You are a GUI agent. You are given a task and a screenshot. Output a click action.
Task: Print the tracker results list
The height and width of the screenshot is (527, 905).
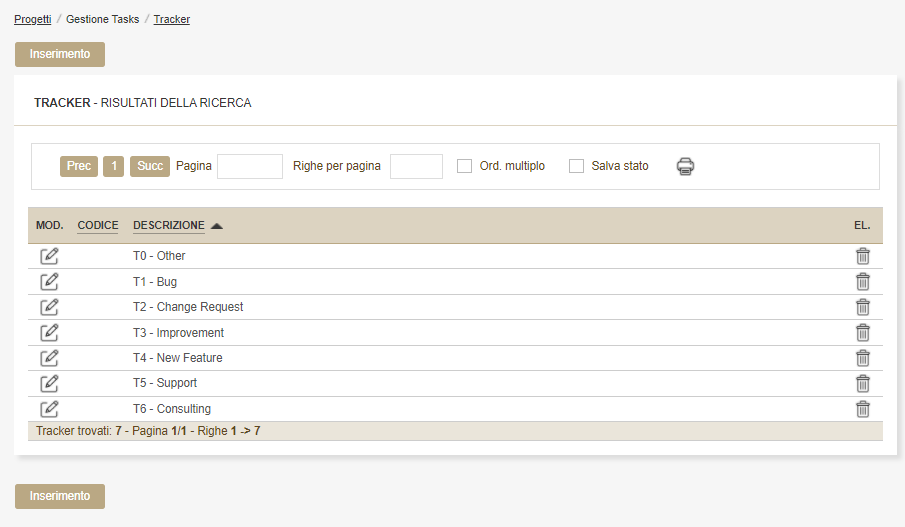(x=685, y=166)
